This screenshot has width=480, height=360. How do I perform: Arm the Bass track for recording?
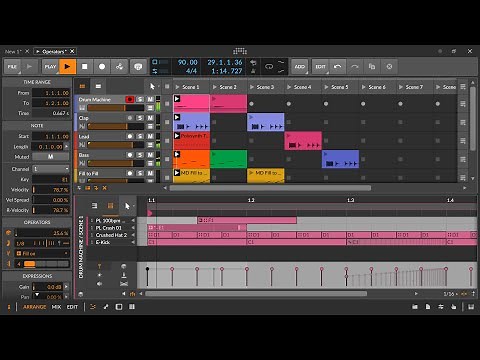[130, 155]
